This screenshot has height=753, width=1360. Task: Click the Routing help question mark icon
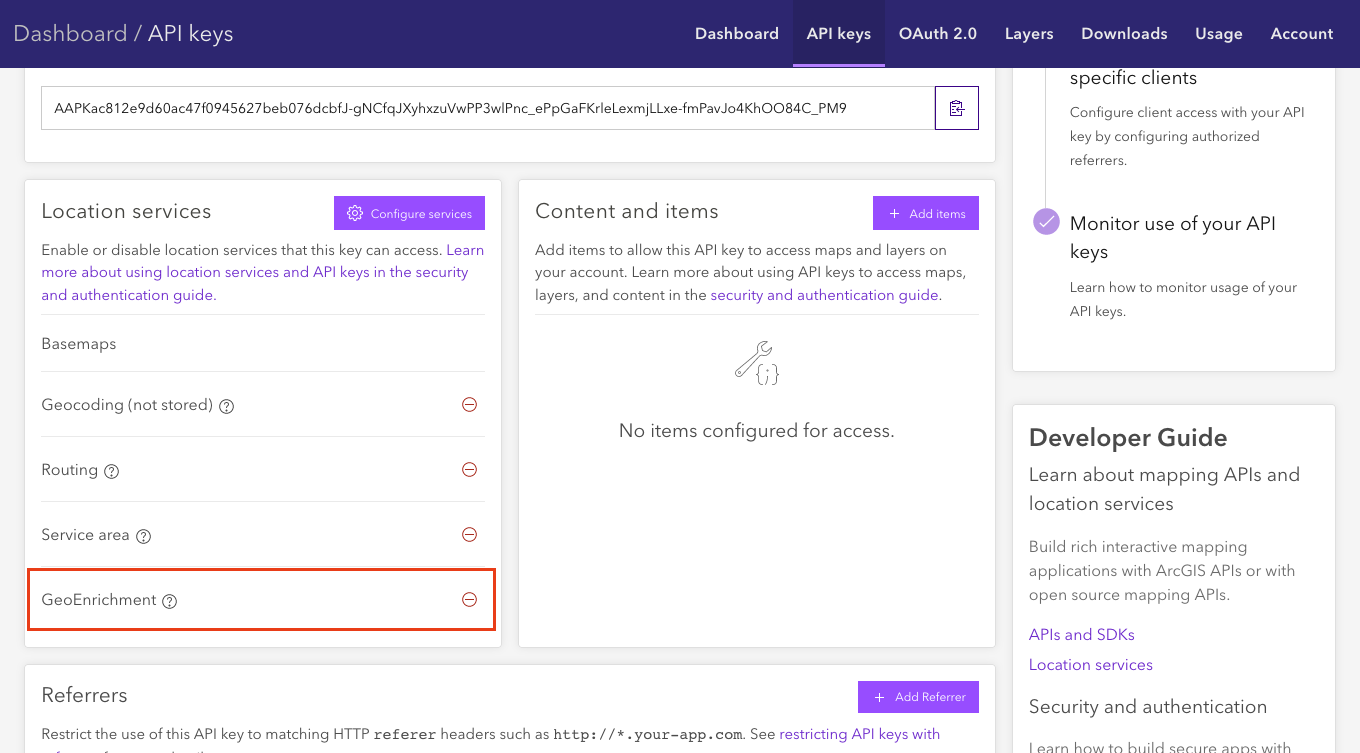[111, 471]
